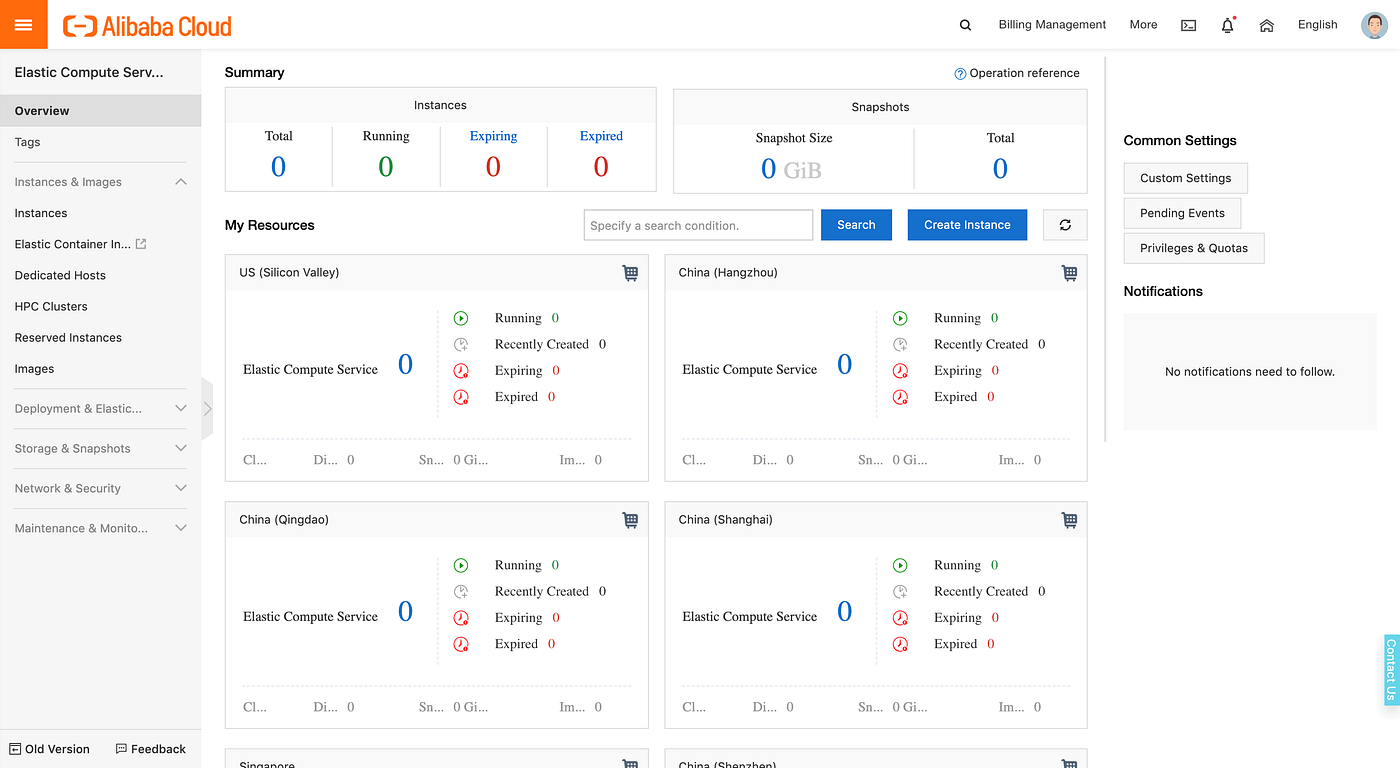Screen dimensions: 1400x768
Task: Open Elastic Container Instance in sidebar
Action: [73, 244]
